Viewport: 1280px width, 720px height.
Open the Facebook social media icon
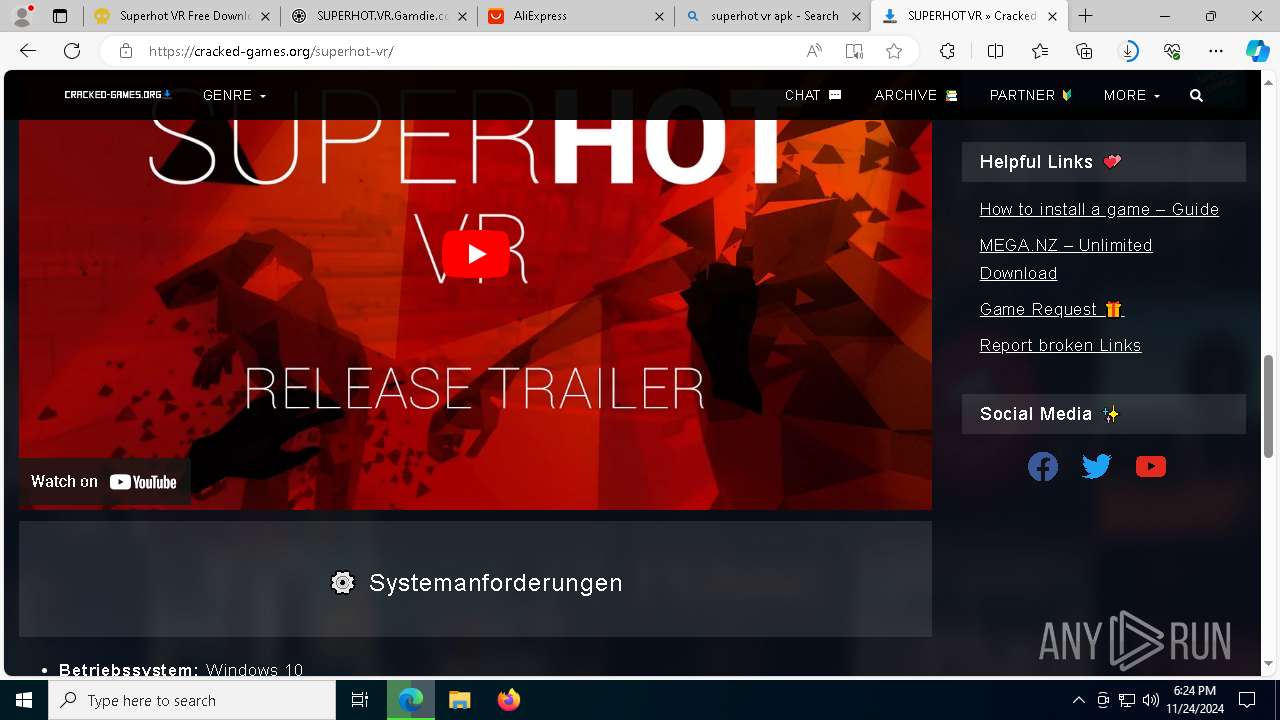click(x=1043, y=466)
